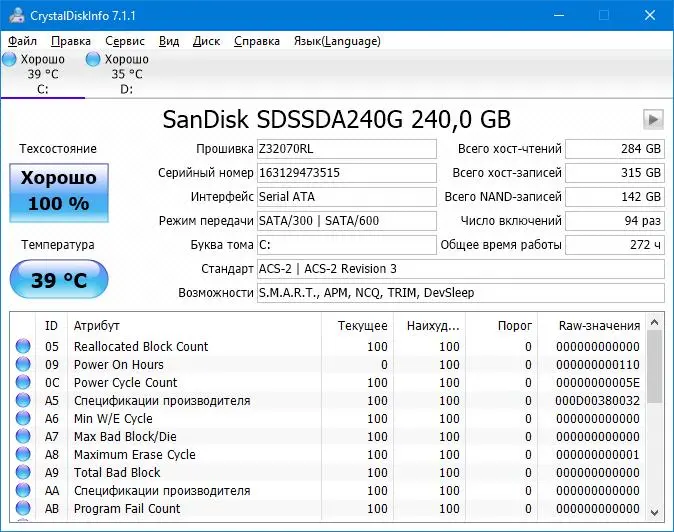
Task: Select drive D: status circle icon
Action: pyautogui.click(x=93, y=59)
